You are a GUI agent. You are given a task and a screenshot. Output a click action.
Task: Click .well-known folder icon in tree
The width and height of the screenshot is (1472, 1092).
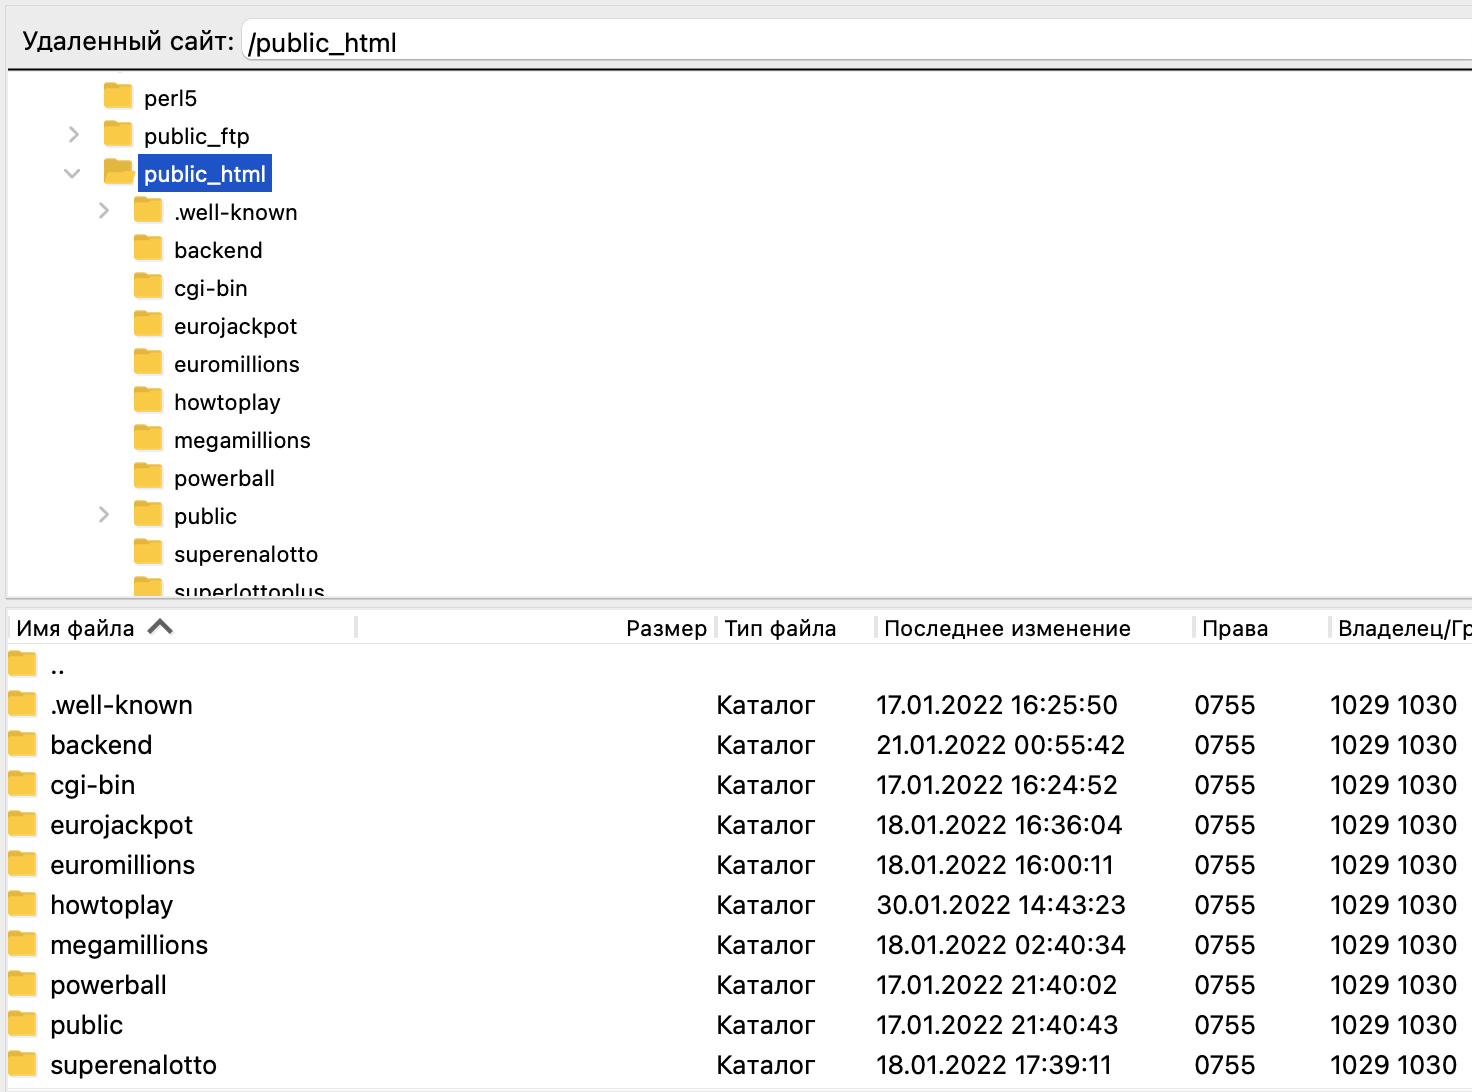148,210
